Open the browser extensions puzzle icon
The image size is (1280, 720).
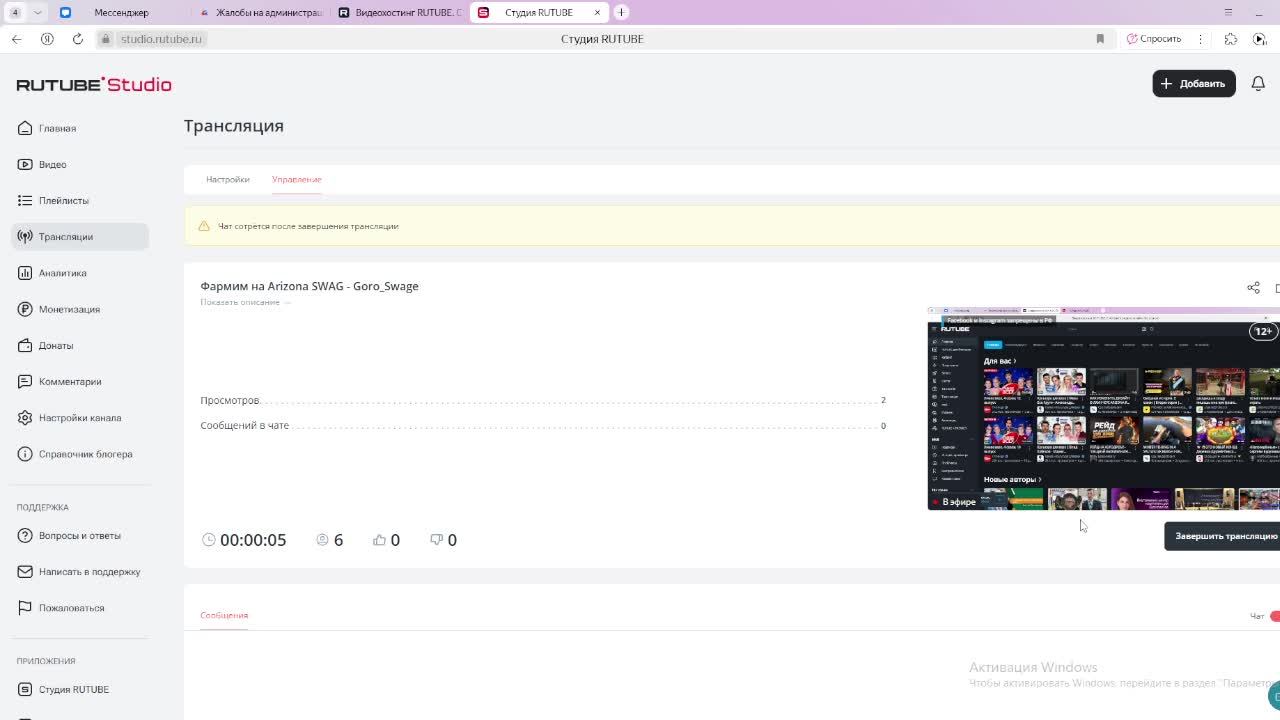click(1230, 39)
